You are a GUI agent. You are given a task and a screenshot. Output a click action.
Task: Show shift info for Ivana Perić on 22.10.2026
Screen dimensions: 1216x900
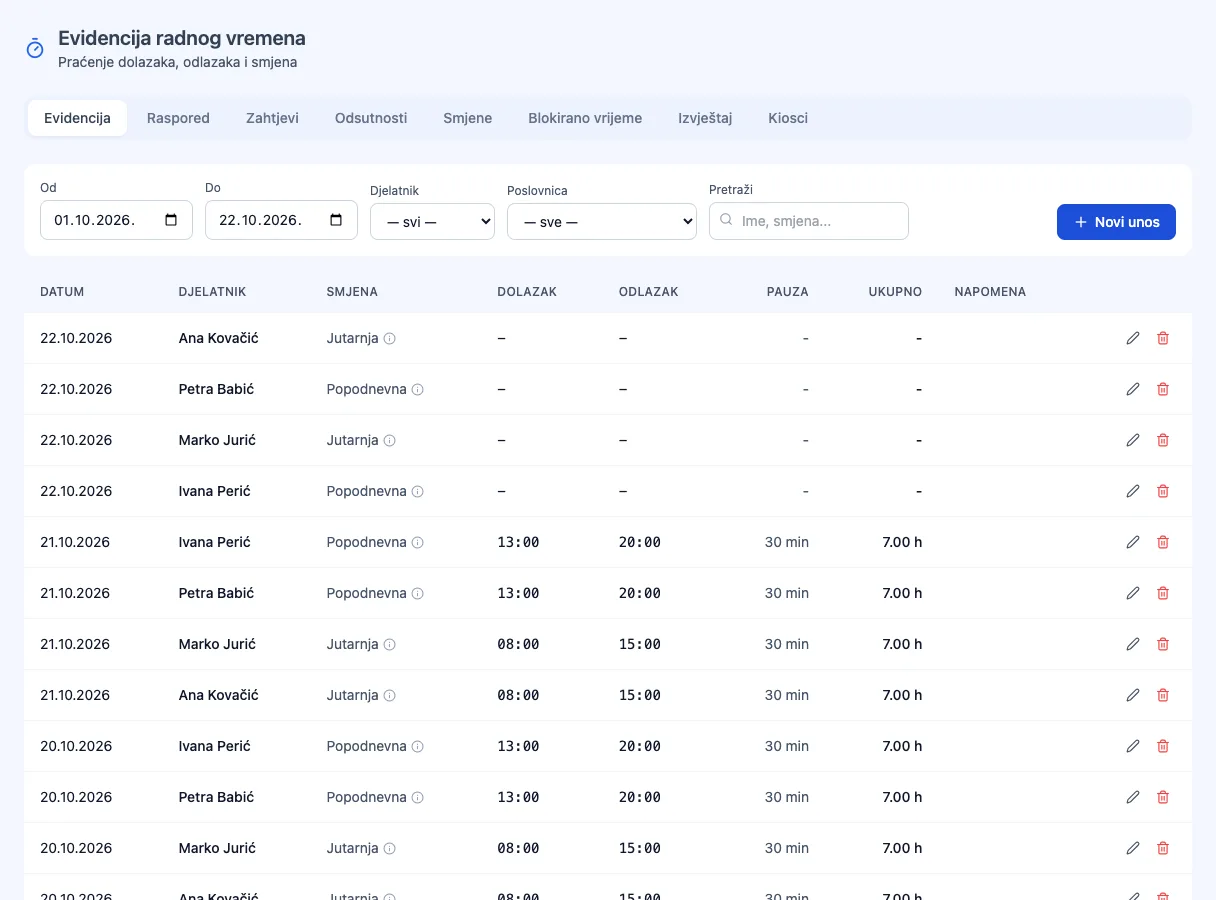418,492
